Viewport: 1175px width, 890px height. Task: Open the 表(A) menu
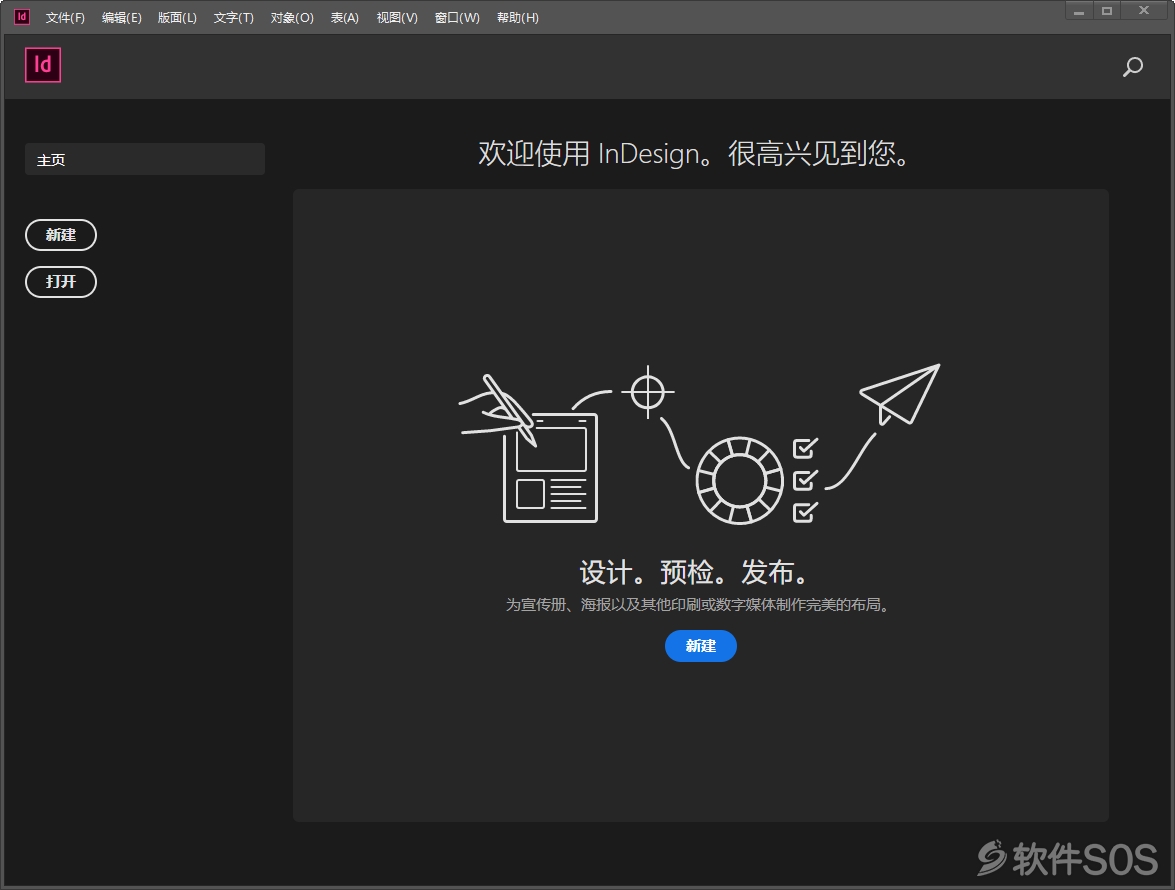(x=345, y=17)
